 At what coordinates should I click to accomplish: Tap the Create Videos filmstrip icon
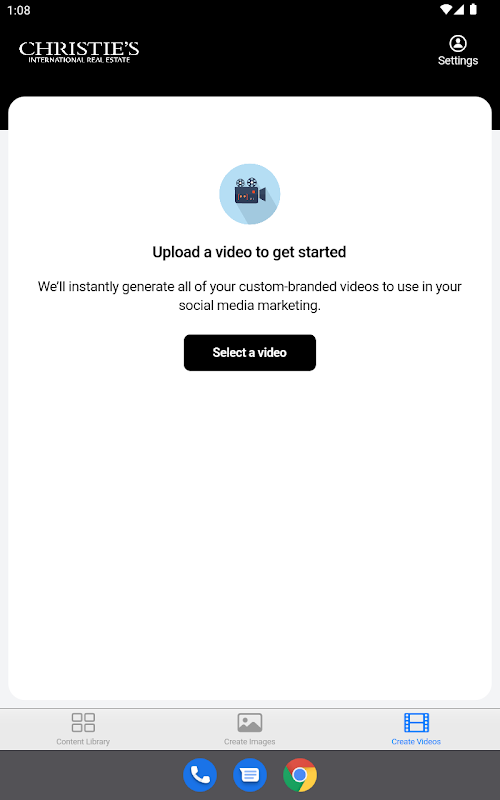pyautogui.click(x=416, y=722)
